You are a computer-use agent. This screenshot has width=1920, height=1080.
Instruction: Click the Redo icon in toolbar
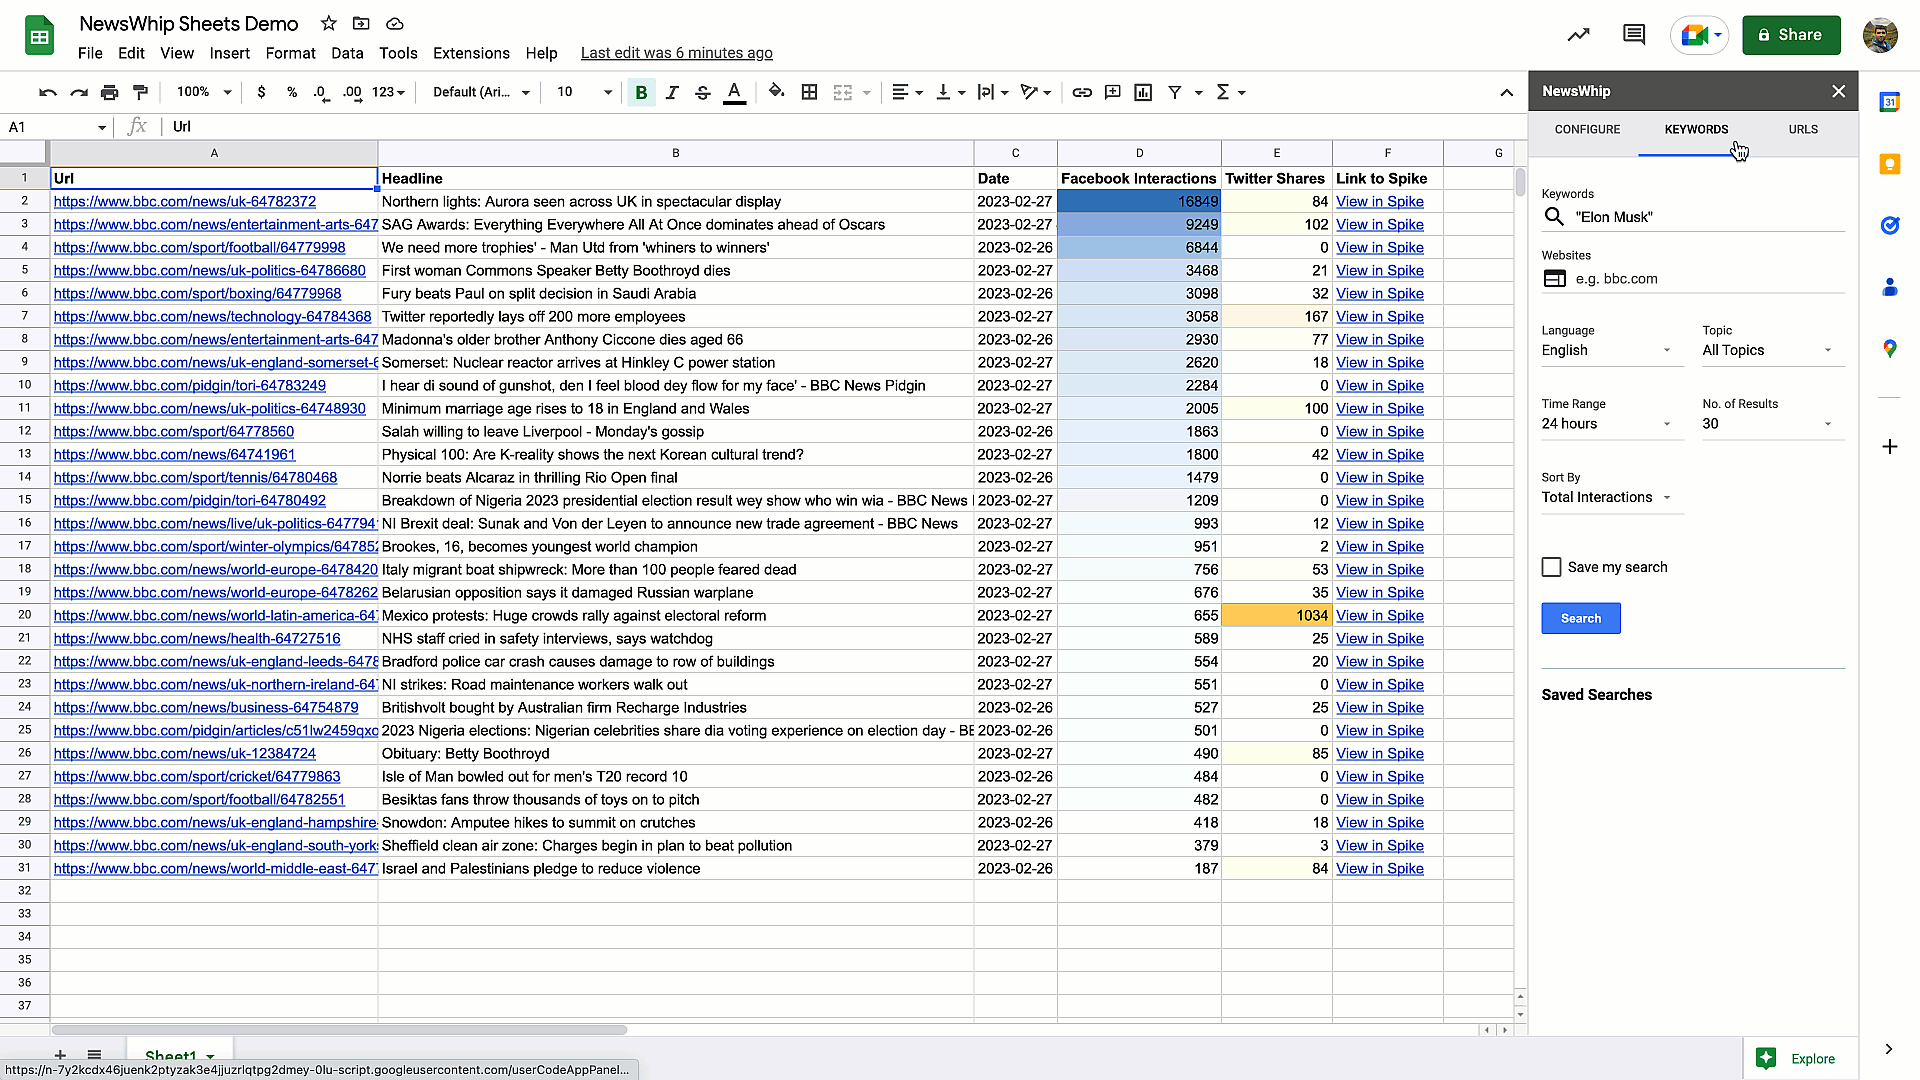point(78,92)
